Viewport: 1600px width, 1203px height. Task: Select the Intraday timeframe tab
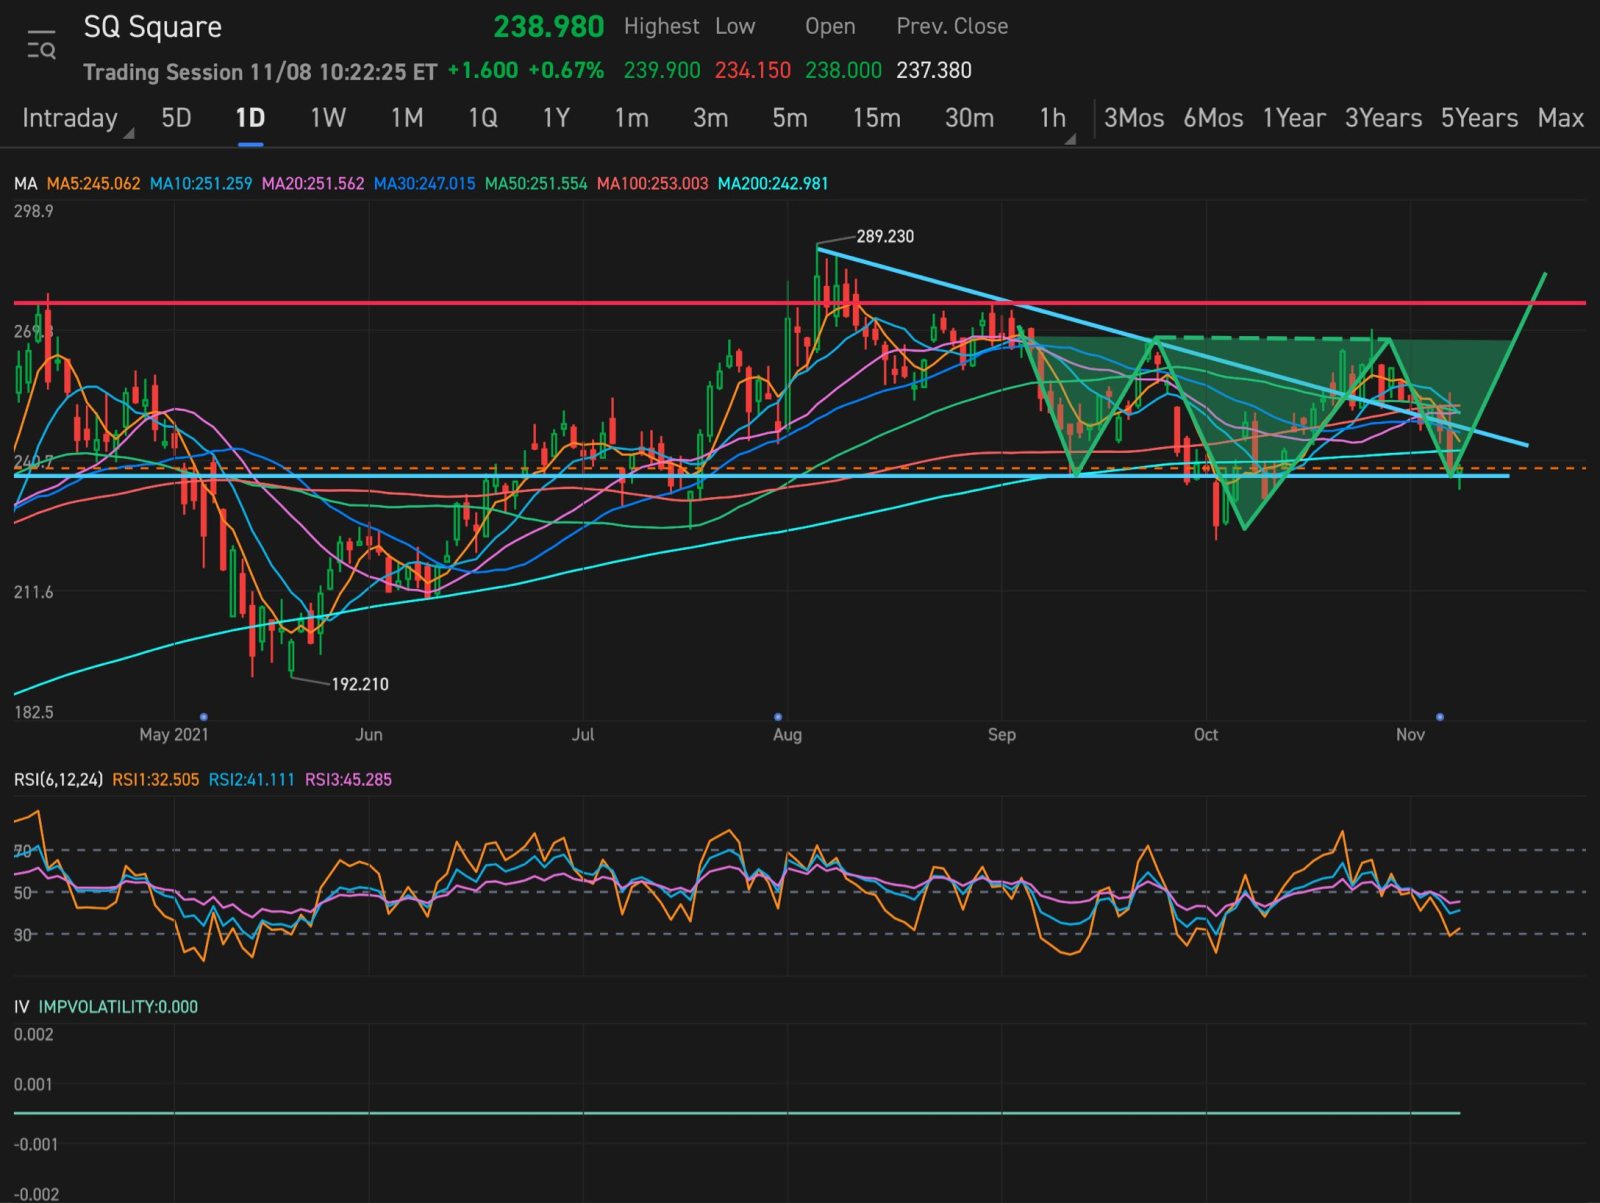pyautogui.click(x=70, y=118)
